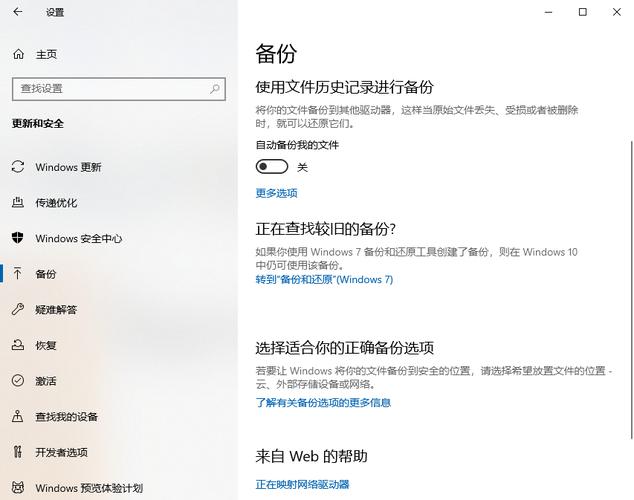Screen dimensions: 634x500
Task: Maximize the 设置 window
Action: pos(583,12)
